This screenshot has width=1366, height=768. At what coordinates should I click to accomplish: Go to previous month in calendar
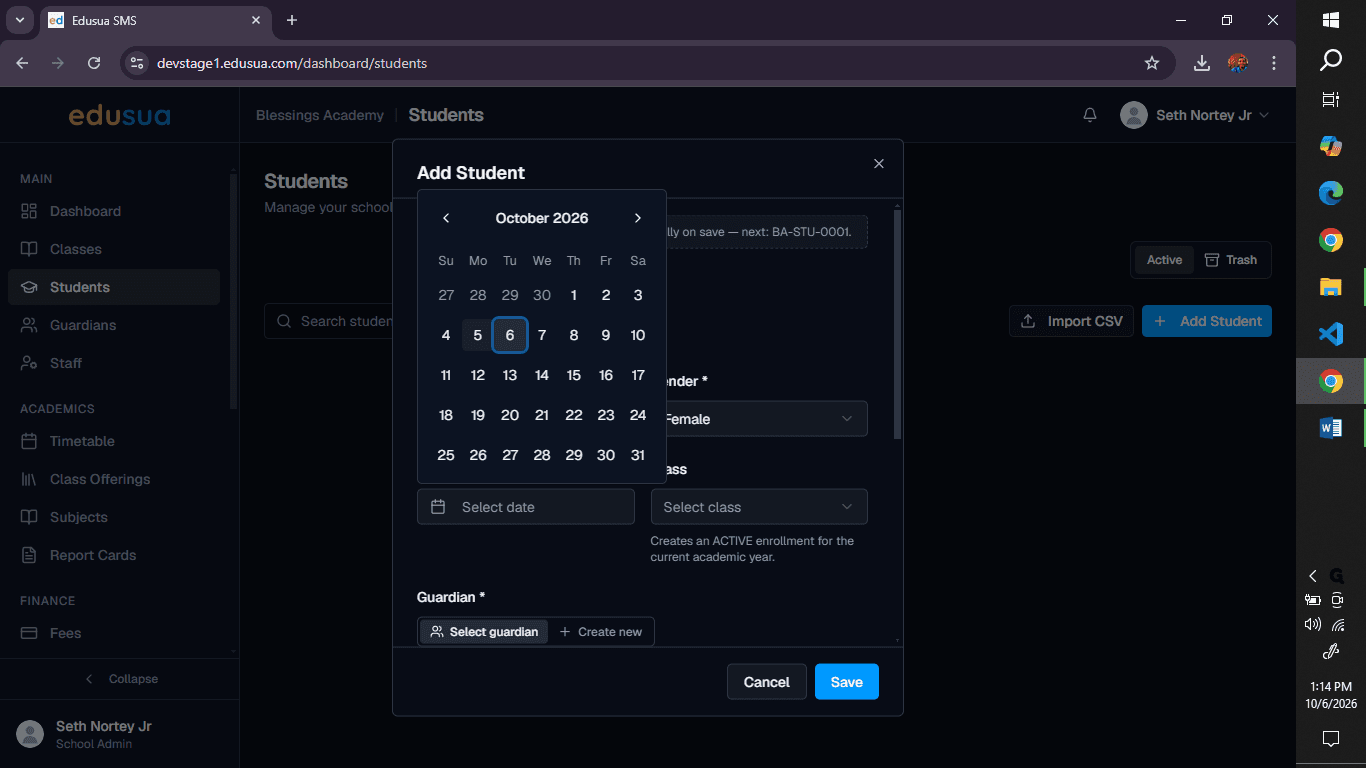446,218
